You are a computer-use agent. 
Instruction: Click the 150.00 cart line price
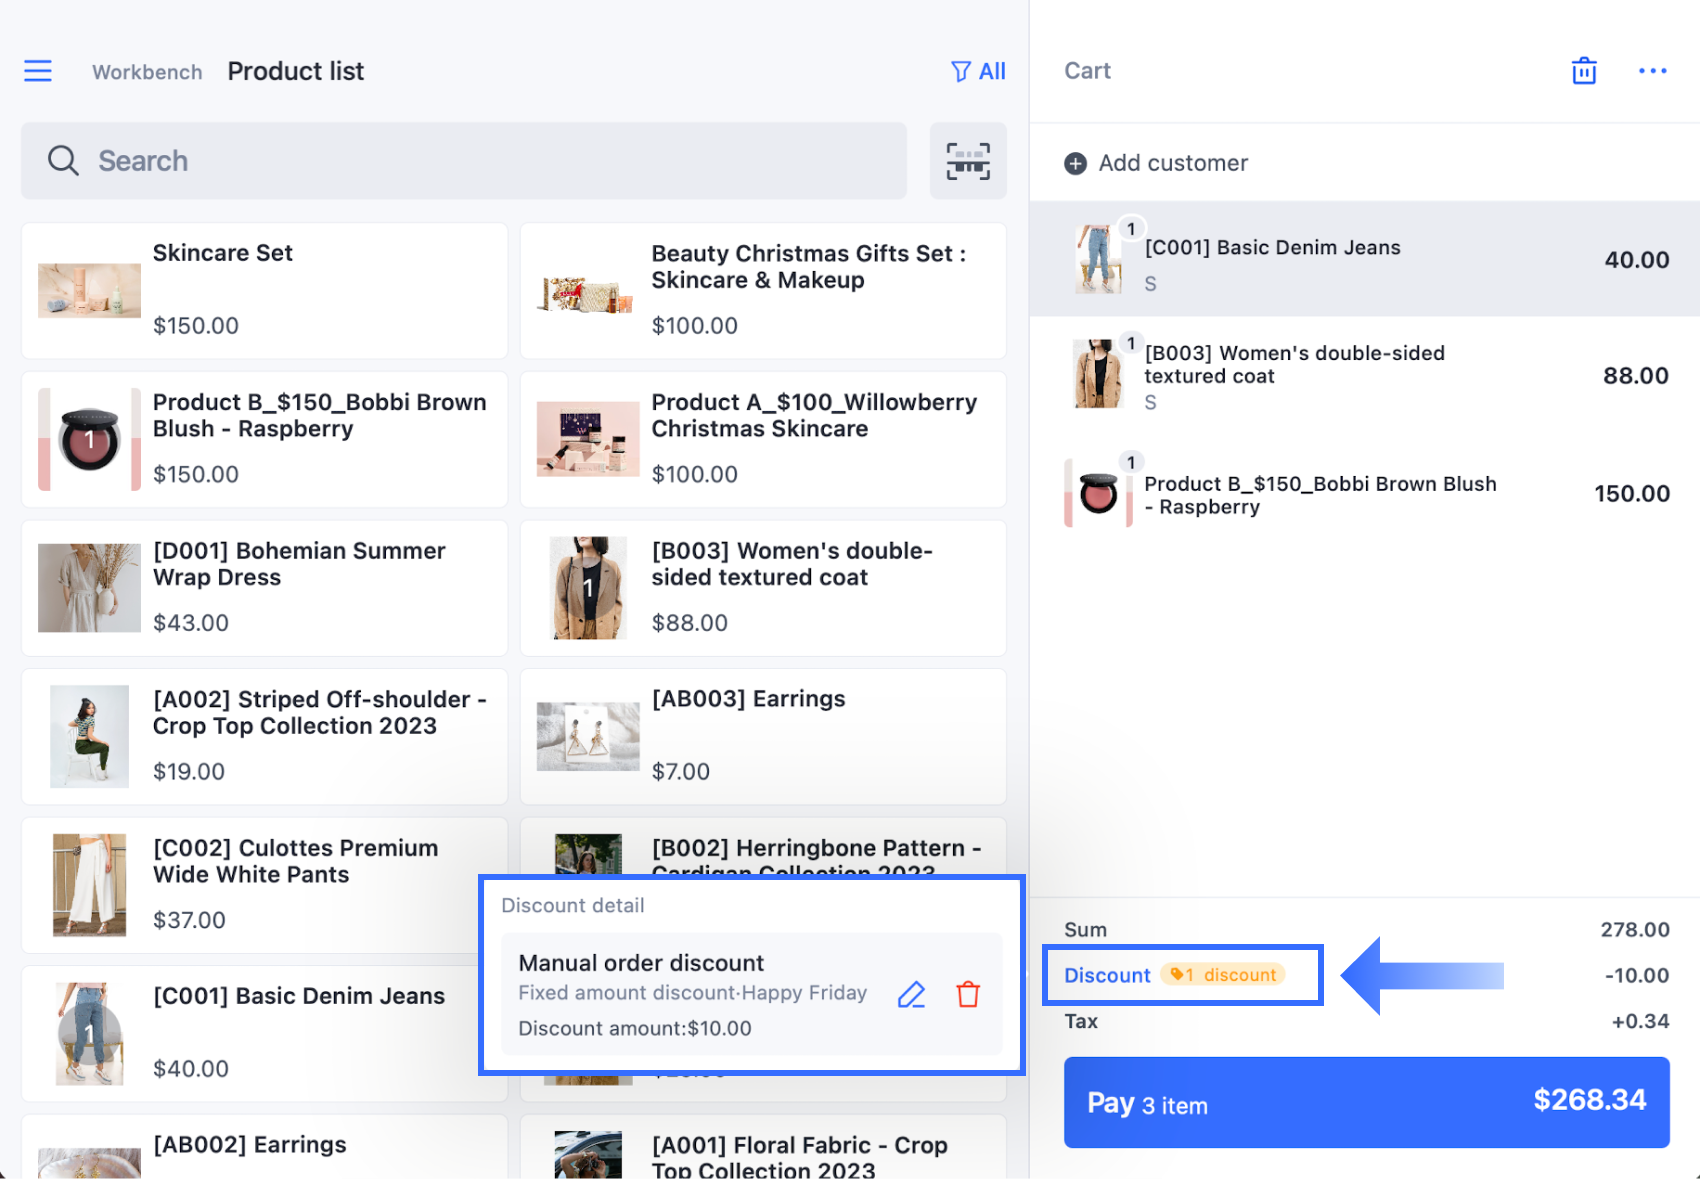pos(1632,494)
